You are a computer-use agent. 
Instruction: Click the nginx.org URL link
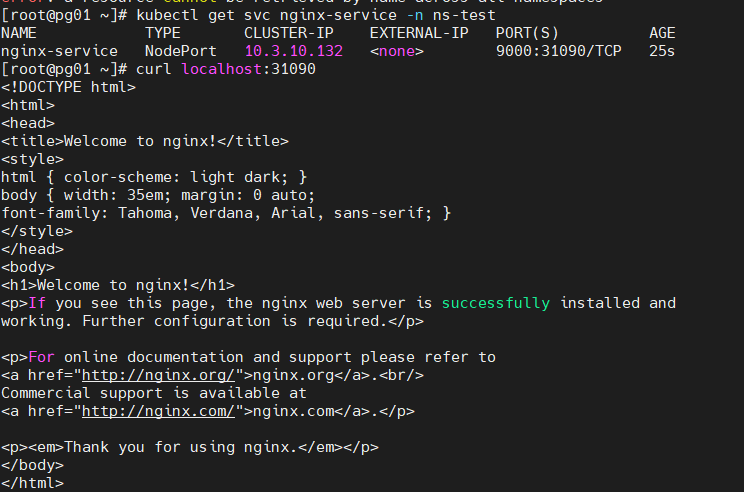(158, 375)
